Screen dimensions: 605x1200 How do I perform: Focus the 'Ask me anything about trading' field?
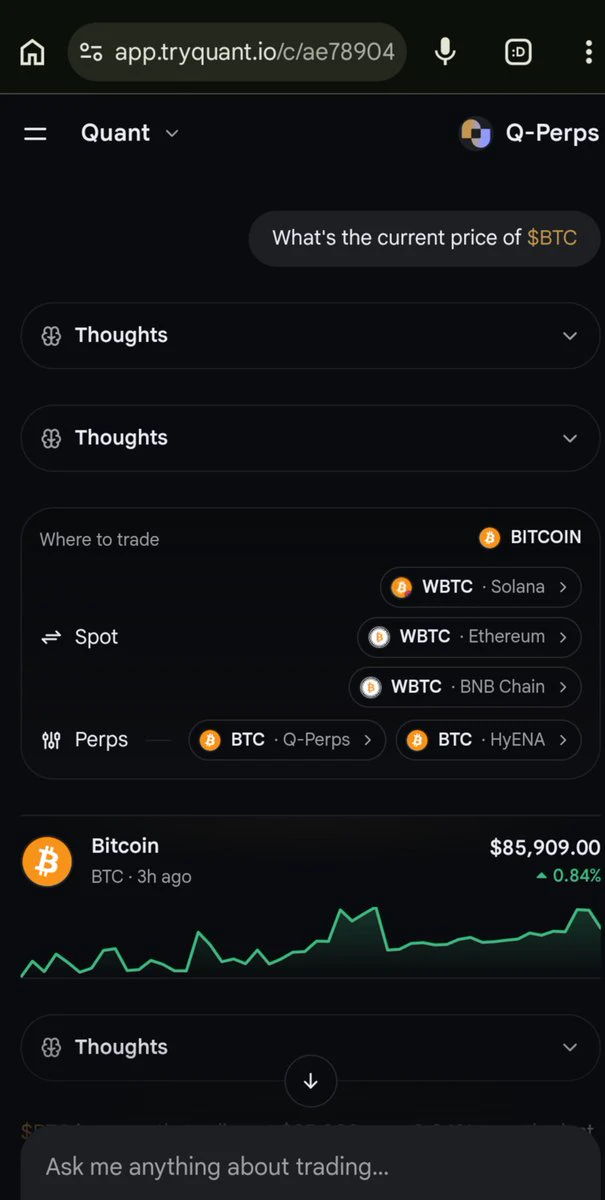click(x=310, y=1166)
